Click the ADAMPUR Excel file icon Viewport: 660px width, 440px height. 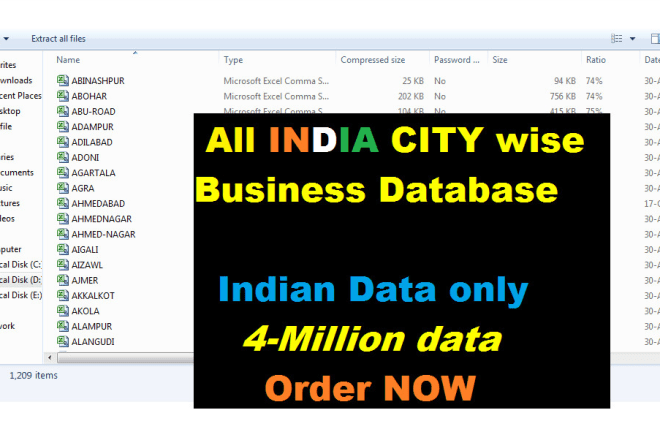click(x=63, y=126)
